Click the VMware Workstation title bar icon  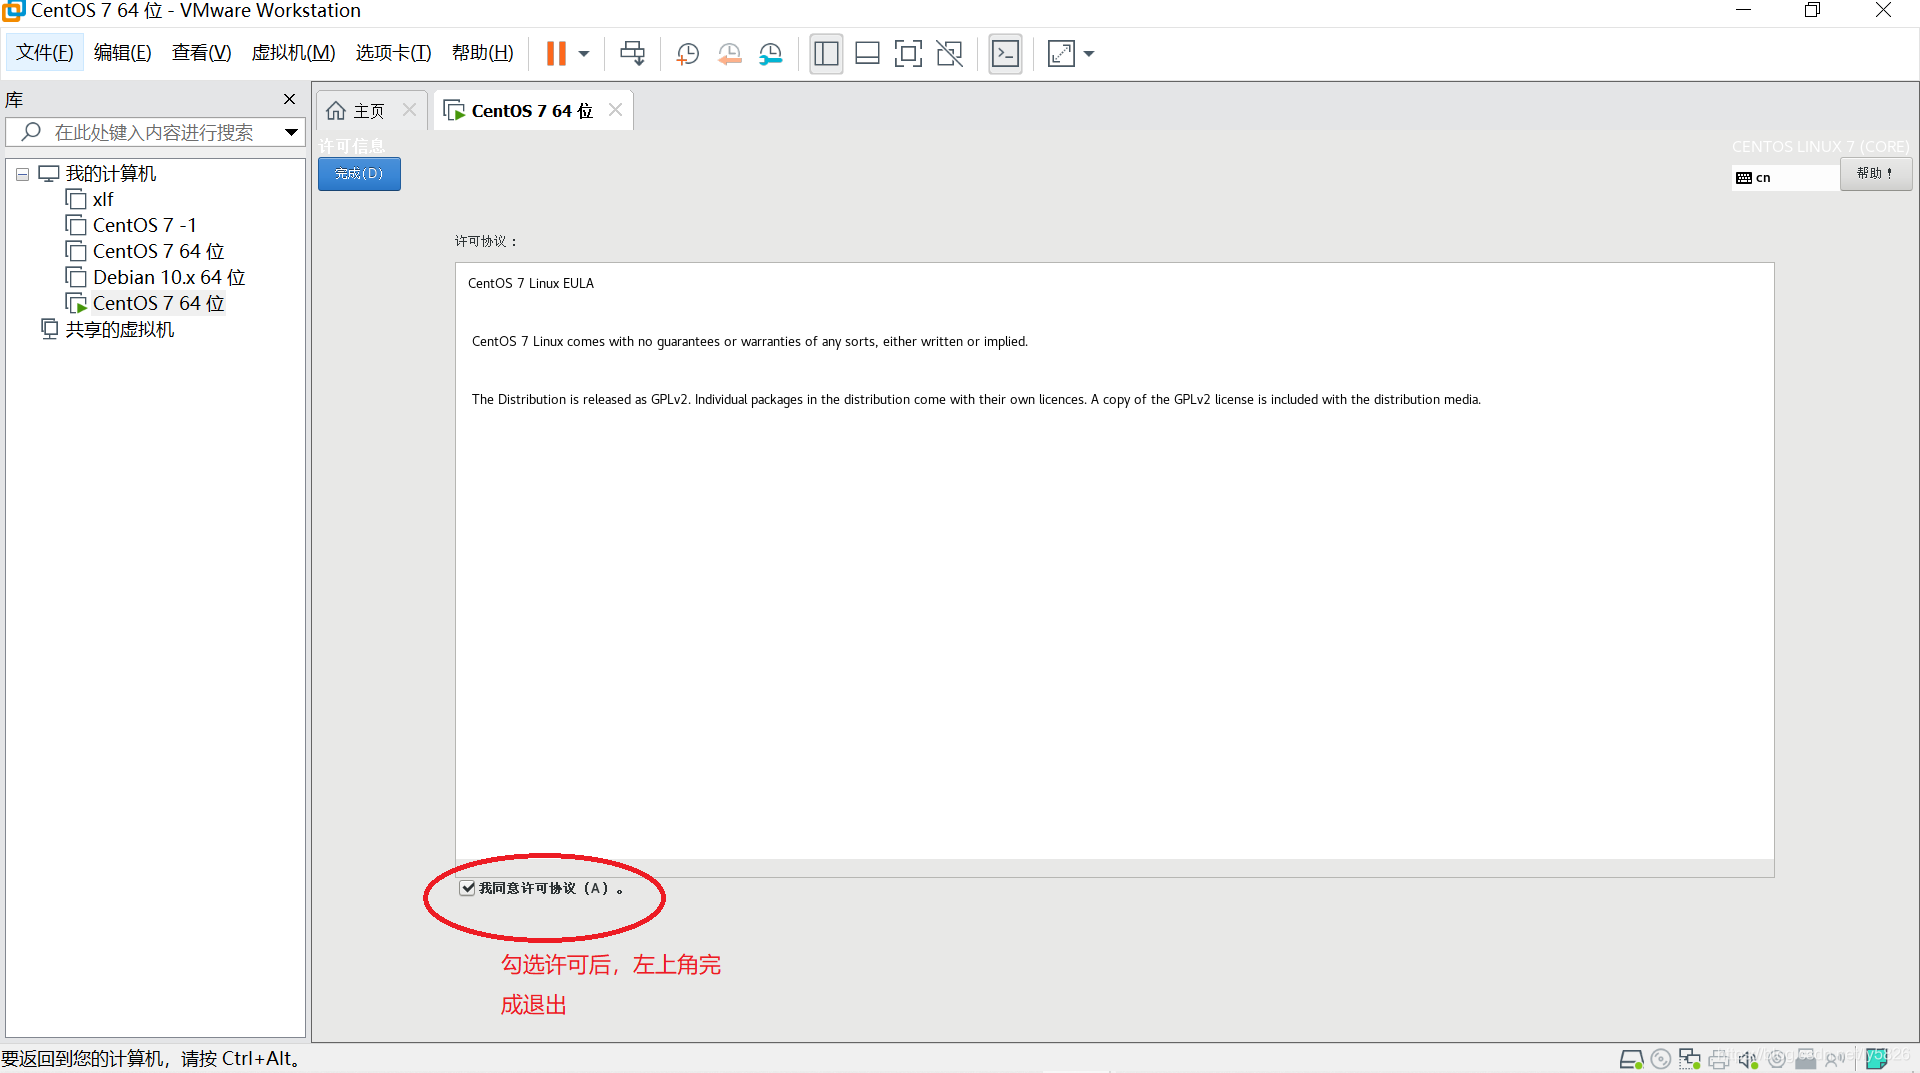click(13, 11)
